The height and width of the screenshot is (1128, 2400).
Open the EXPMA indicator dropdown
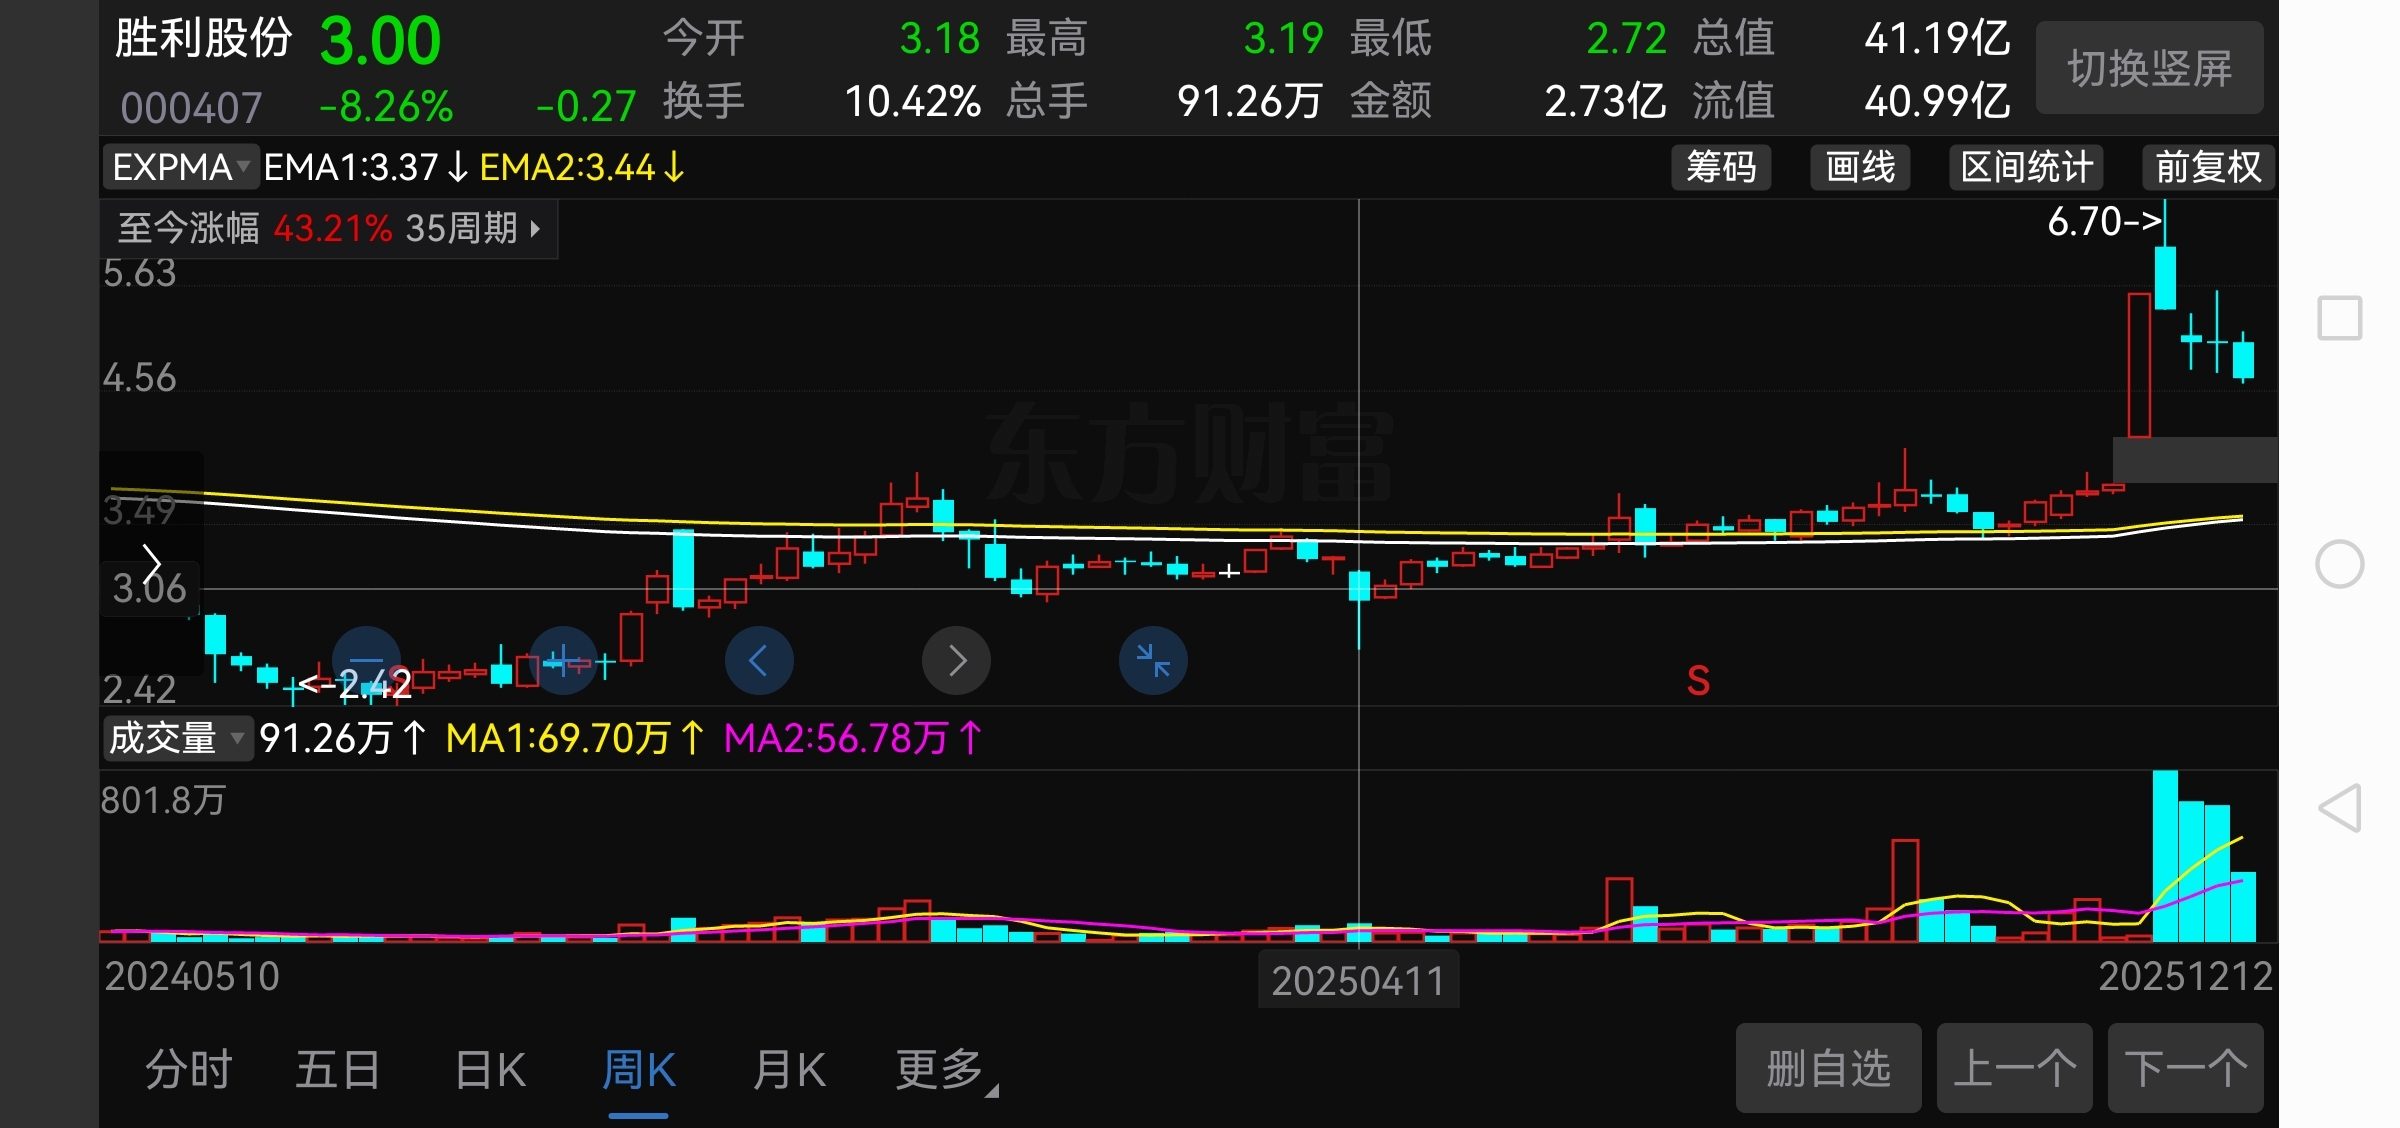180,167
